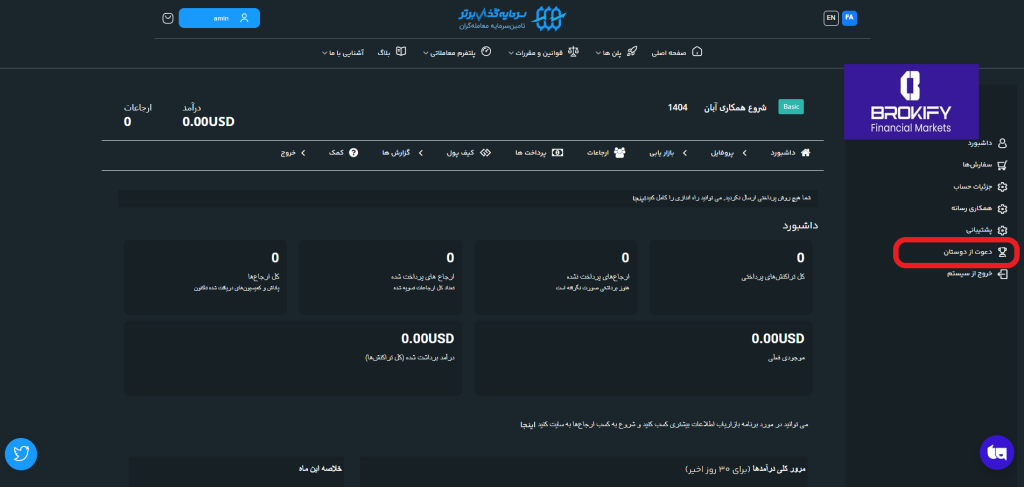Click the scales icon for قوانین و مقررات

click(573, 52)
